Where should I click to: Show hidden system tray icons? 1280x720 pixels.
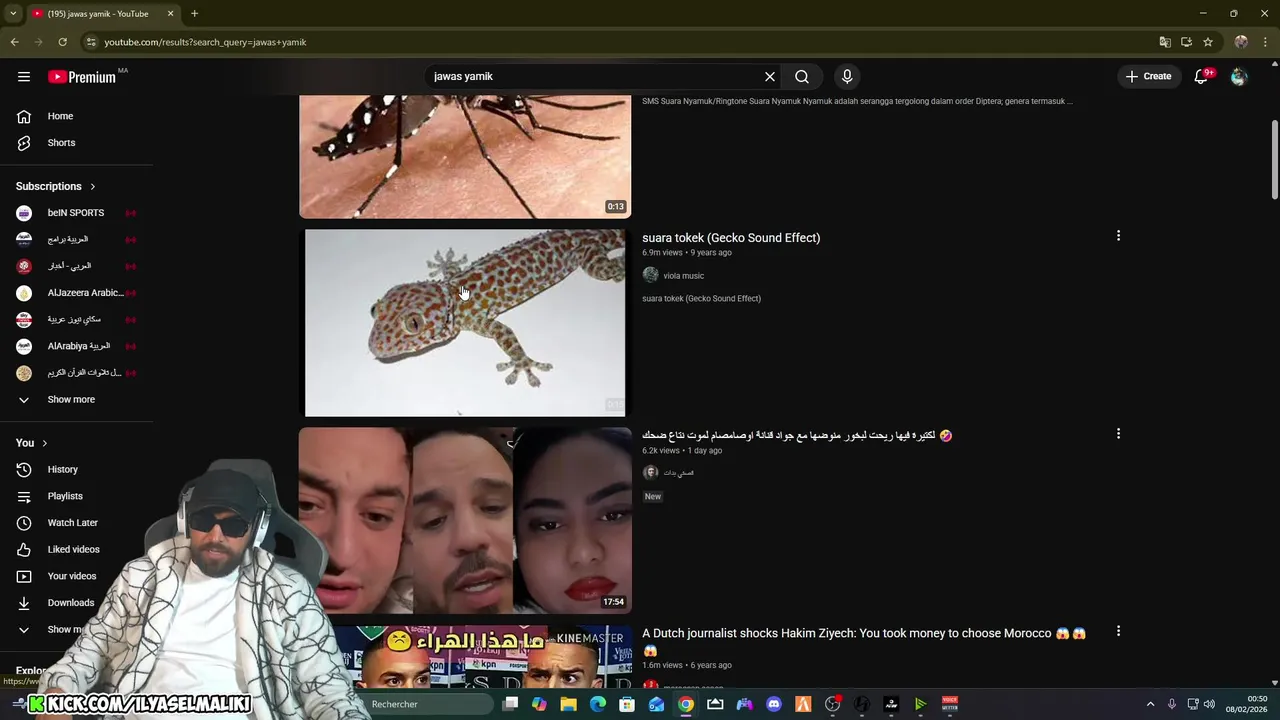pyautogui.click(x=1150, y=704)
